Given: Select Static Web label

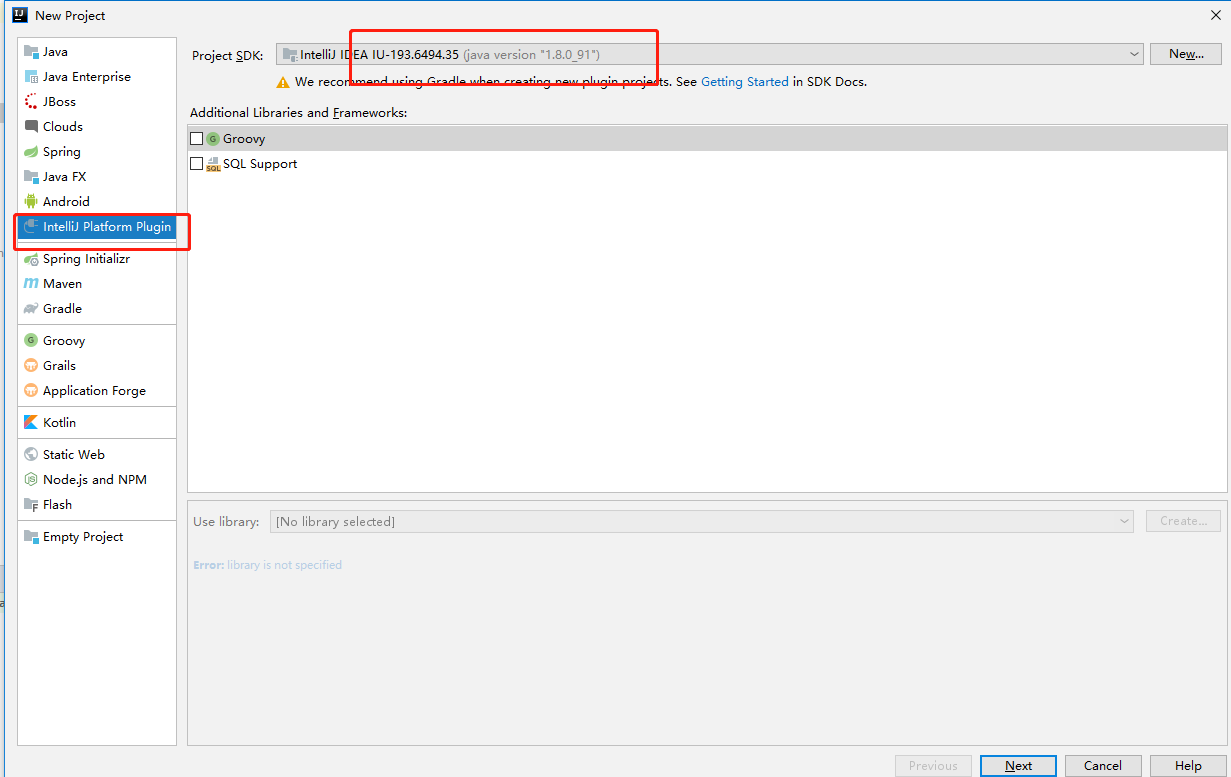Looking at the screenshot, I should tap(74, 455).
